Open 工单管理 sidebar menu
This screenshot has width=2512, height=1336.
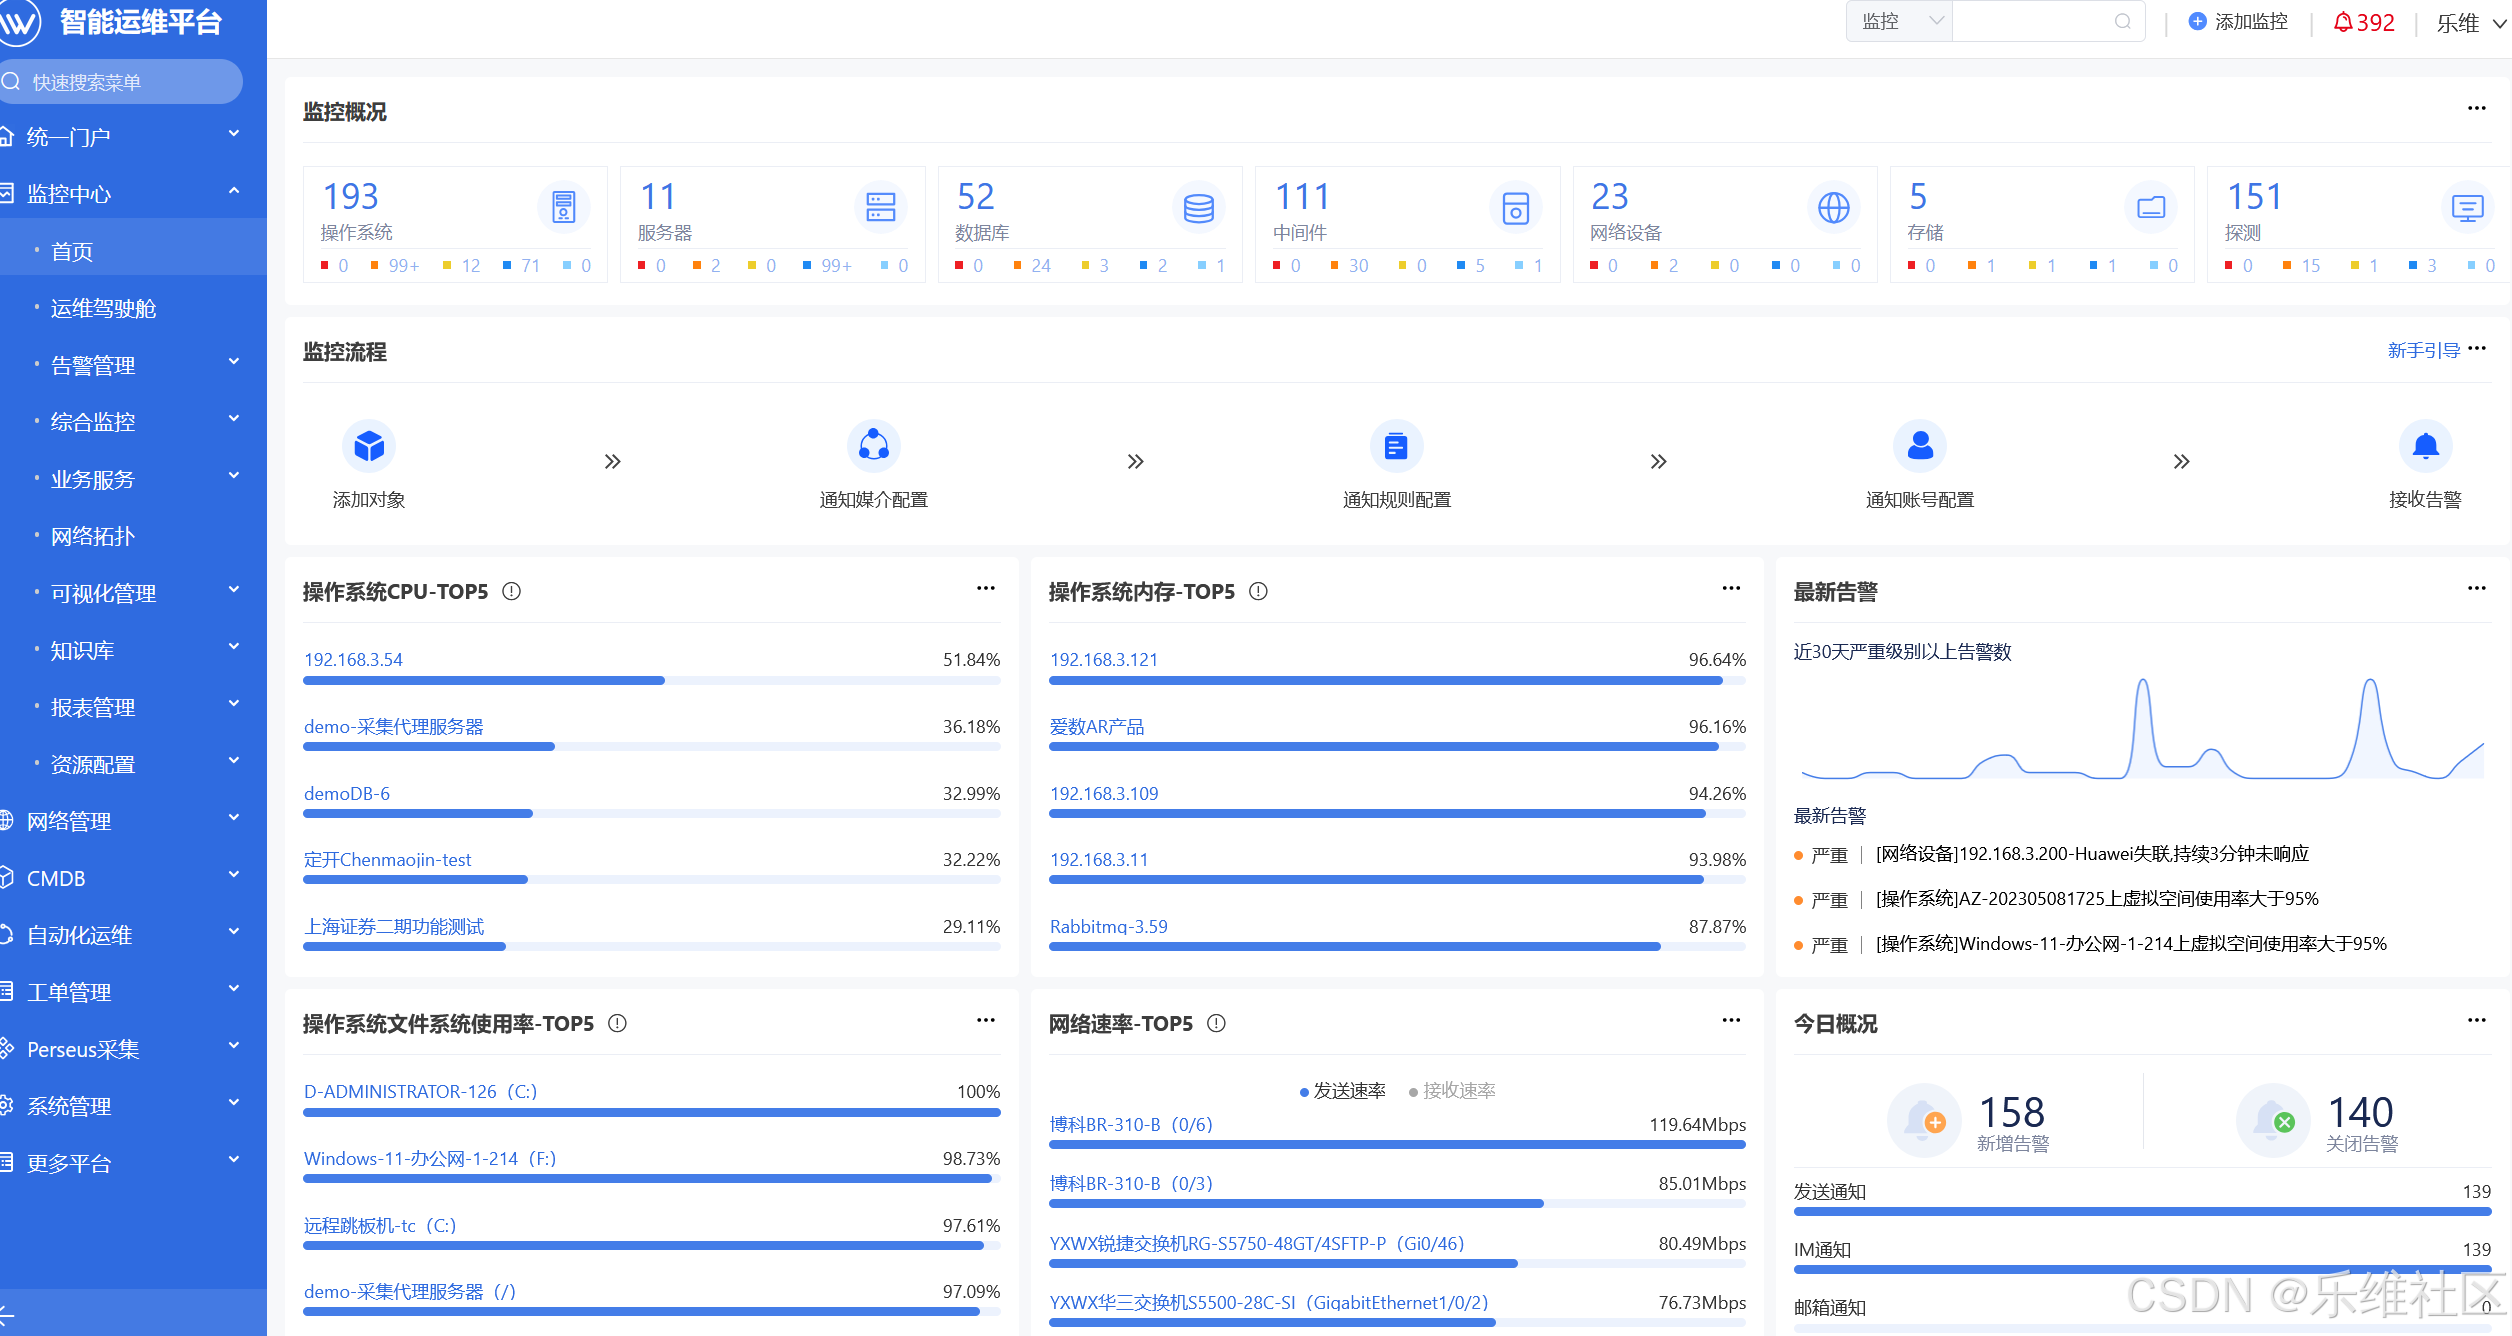click(x=133, y=992)
